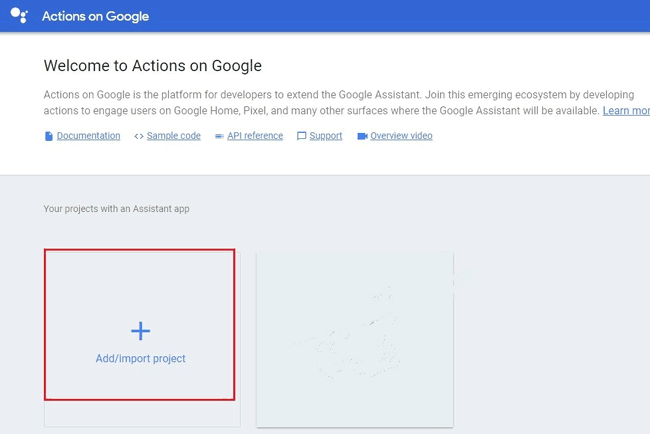Open the API reference link
The height and width of the screenshot is (434, 650).
tap(255, 136)
